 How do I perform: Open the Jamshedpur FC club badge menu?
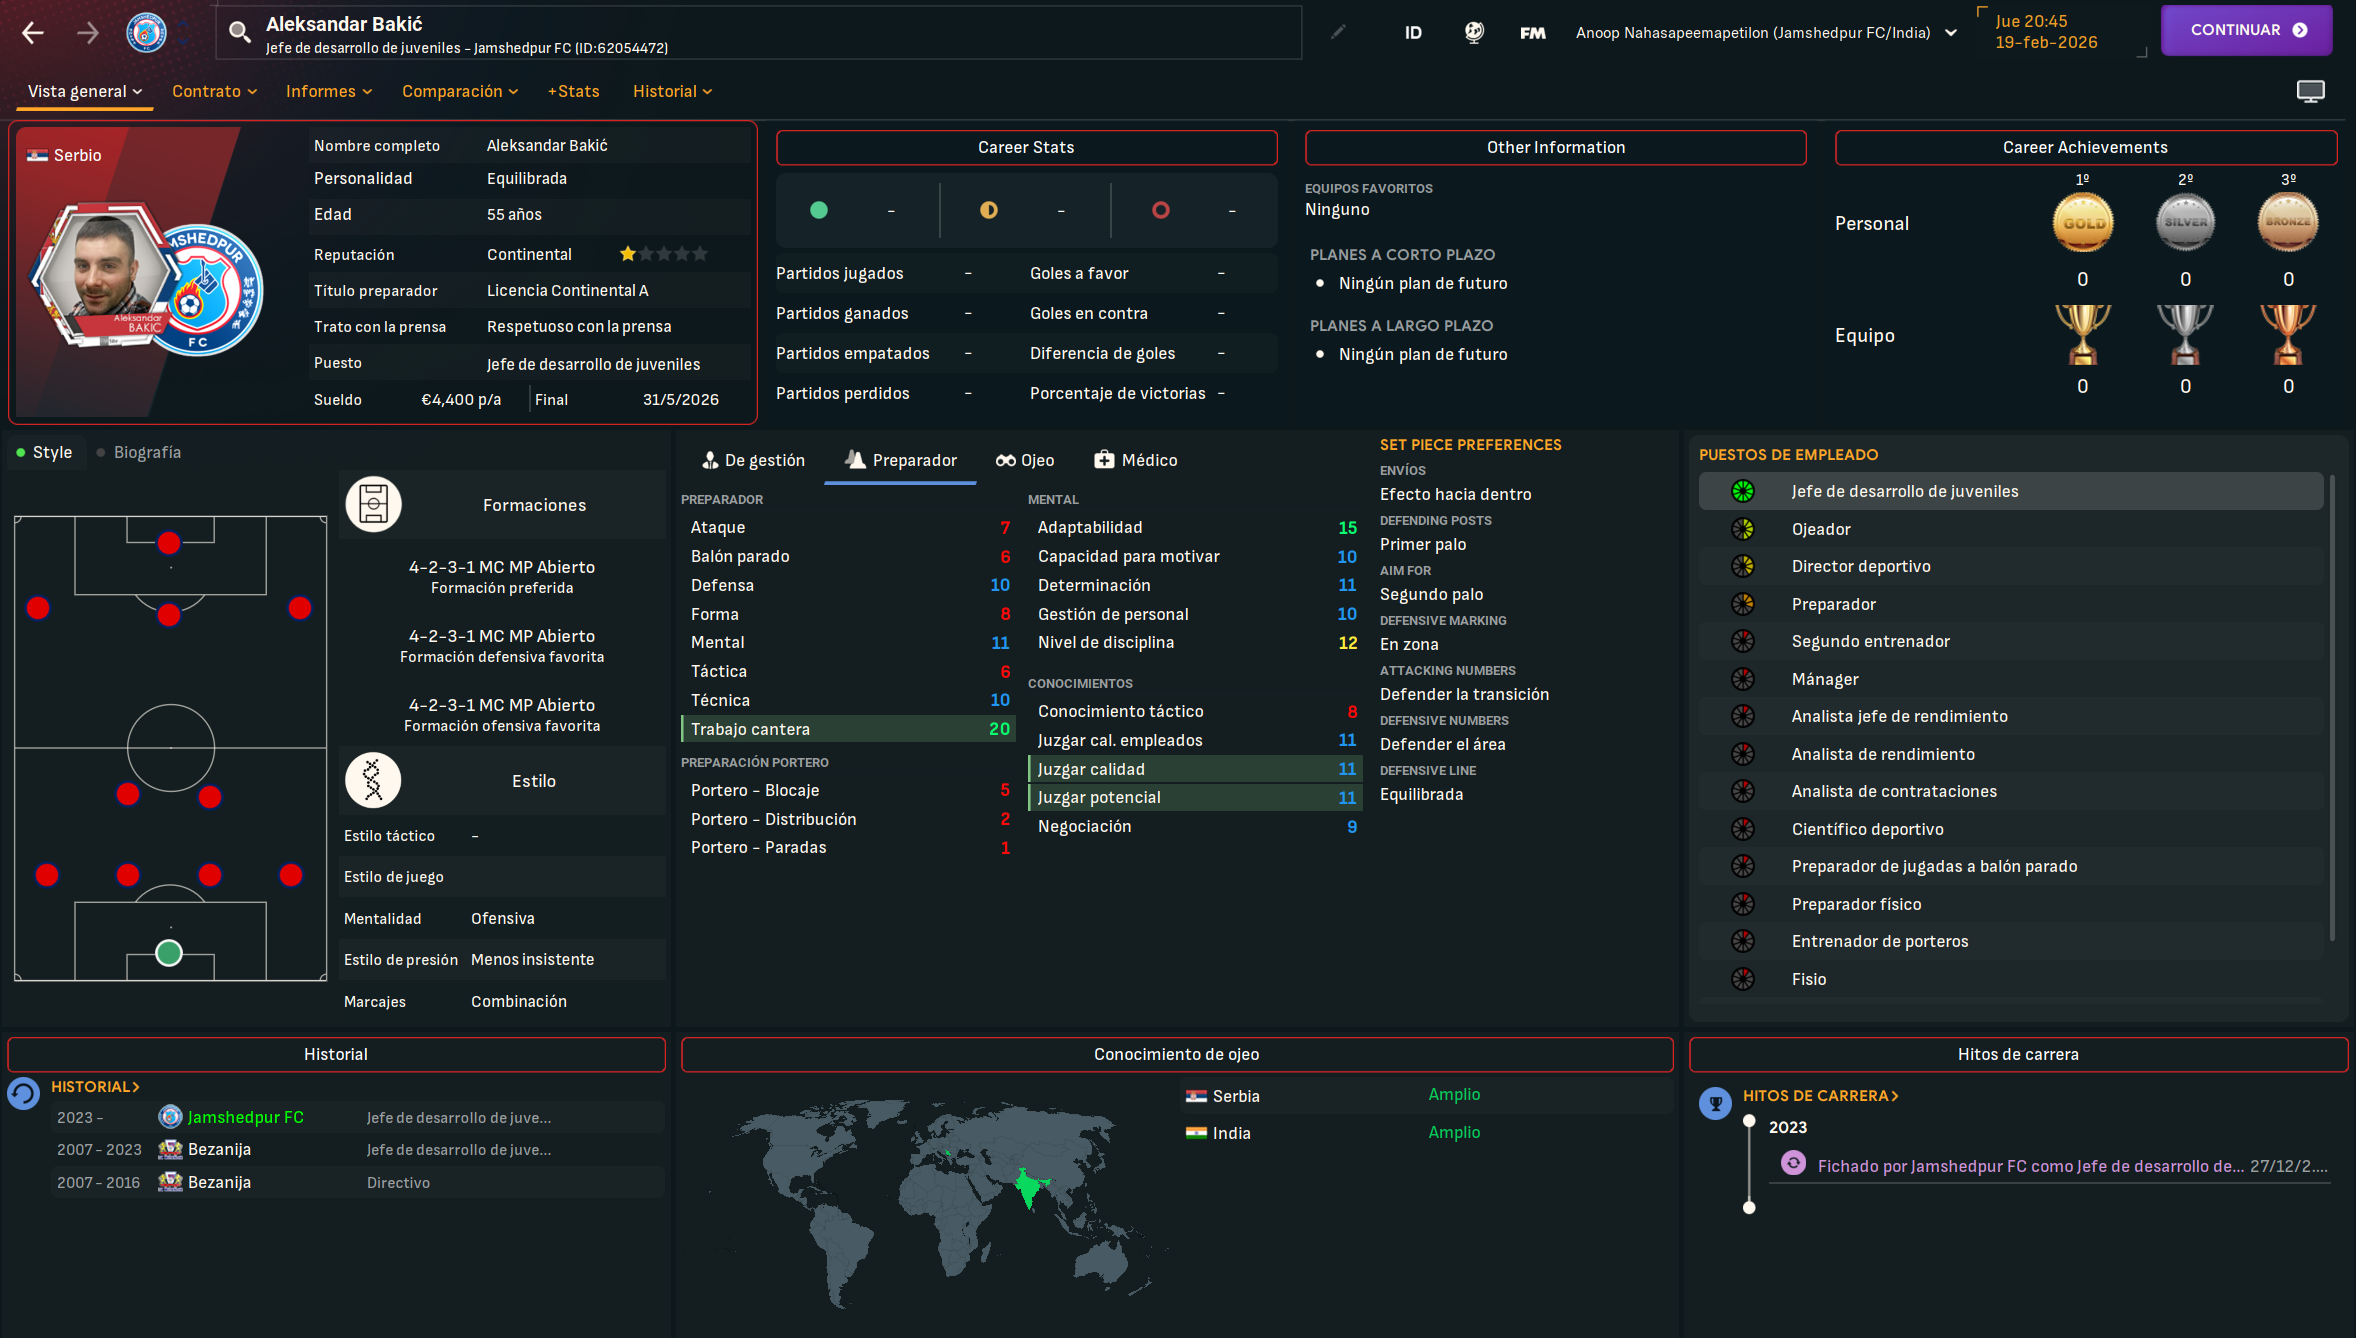[147, 33]
